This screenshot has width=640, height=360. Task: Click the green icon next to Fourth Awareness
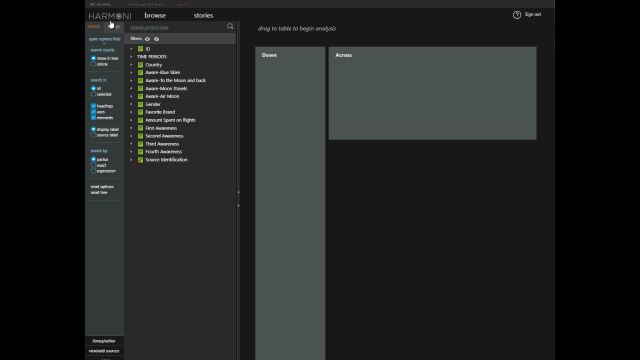[140, 152]
